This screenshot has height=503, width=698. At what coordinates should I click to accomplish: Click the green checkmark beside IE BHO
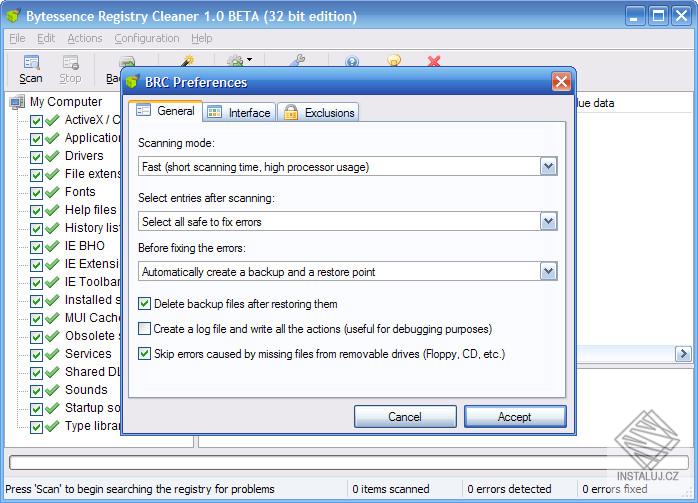pos(53,246)
